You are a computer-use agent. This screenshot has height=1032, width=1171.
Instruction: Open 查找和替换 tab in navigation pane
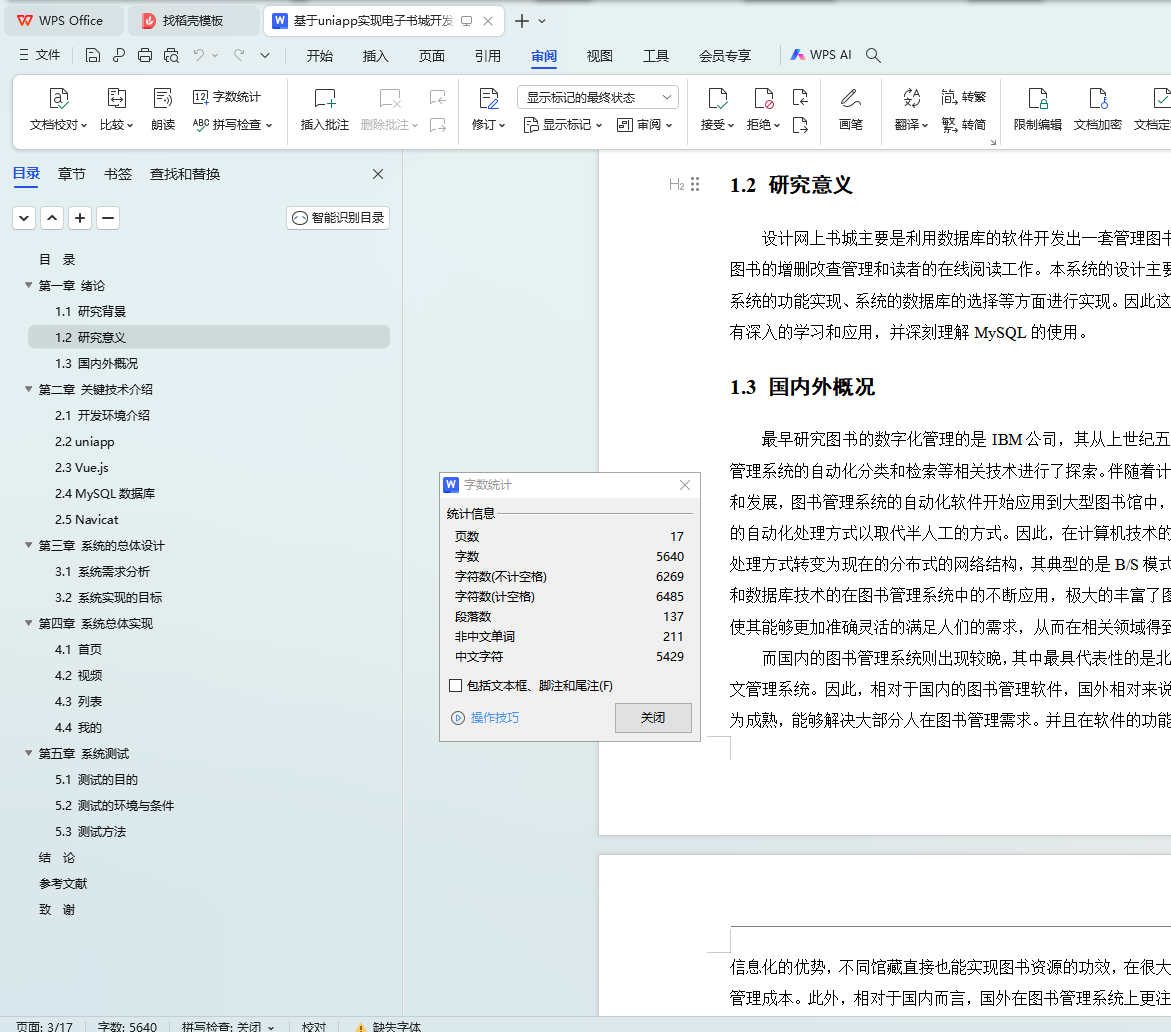point(185,174)
